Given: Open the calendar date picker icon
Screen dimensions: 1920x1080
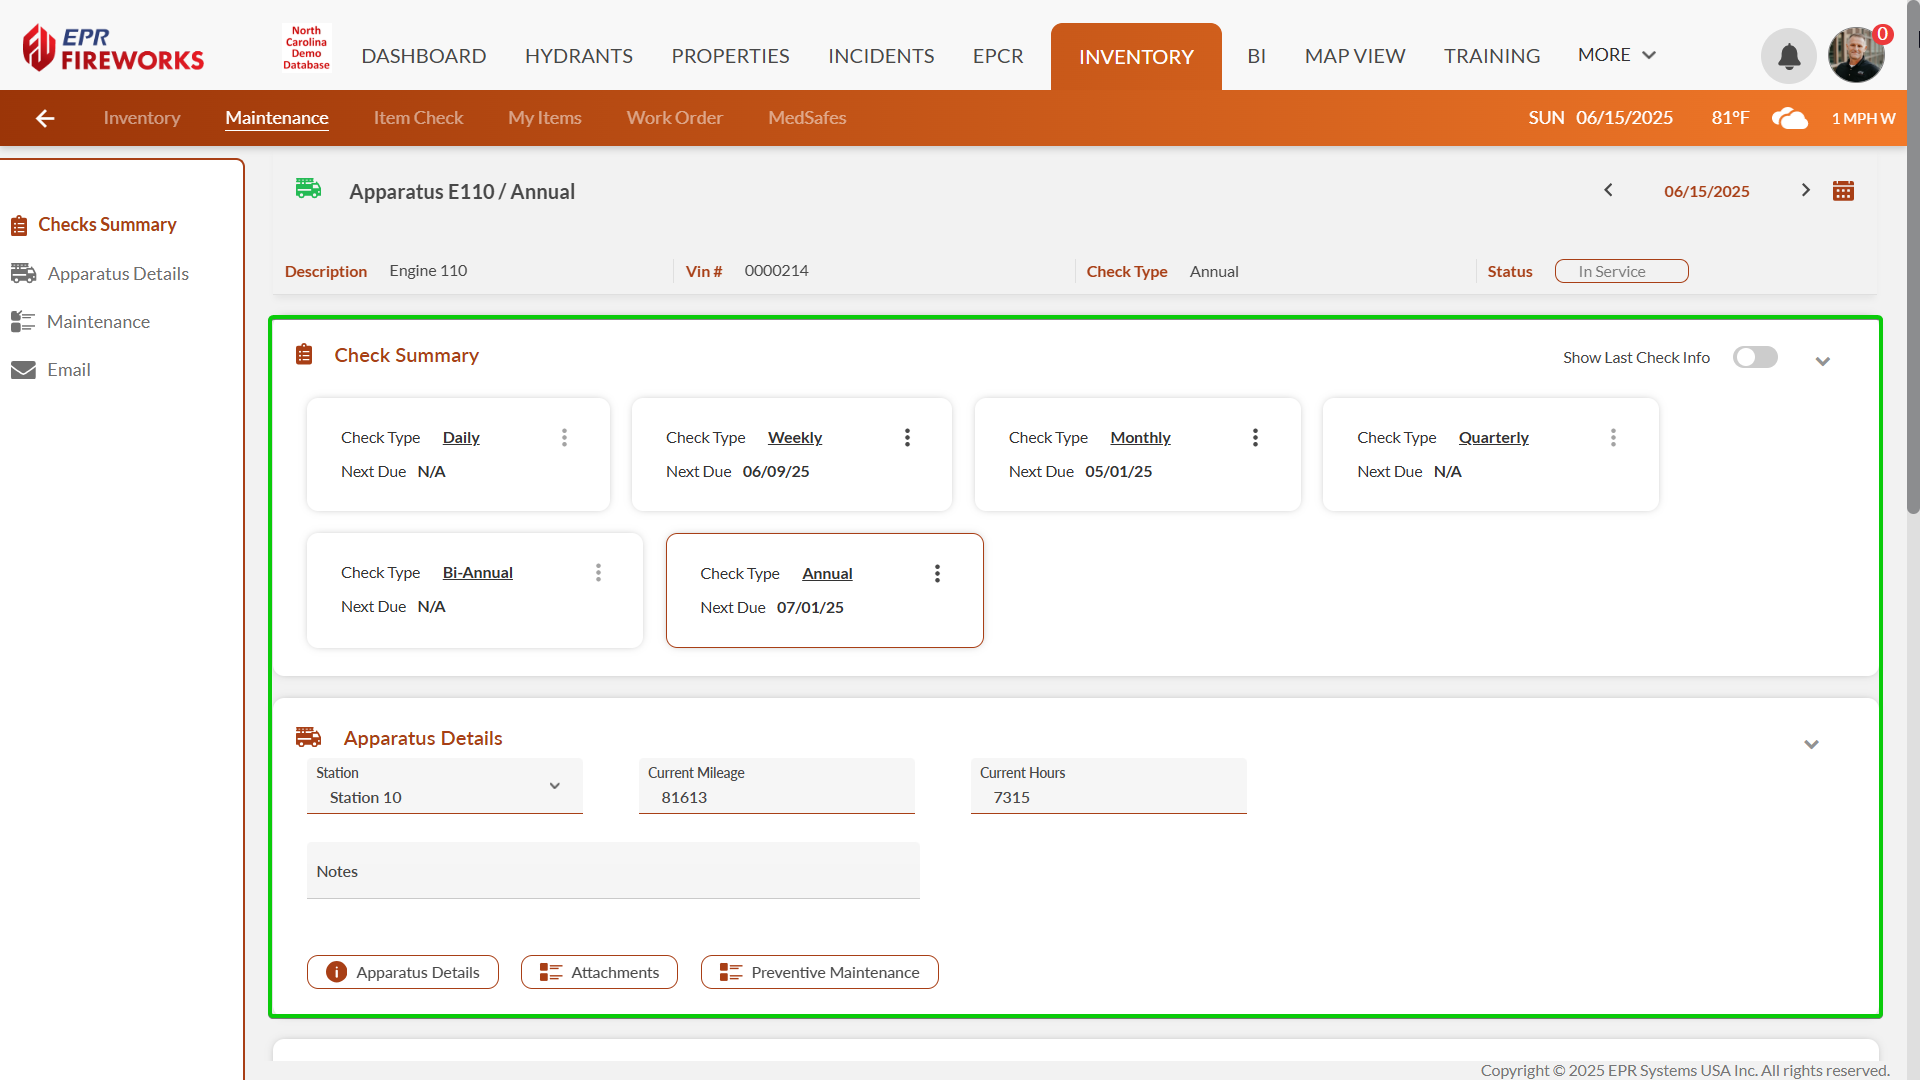Looking at the screenshot, I should point(1843,191).
